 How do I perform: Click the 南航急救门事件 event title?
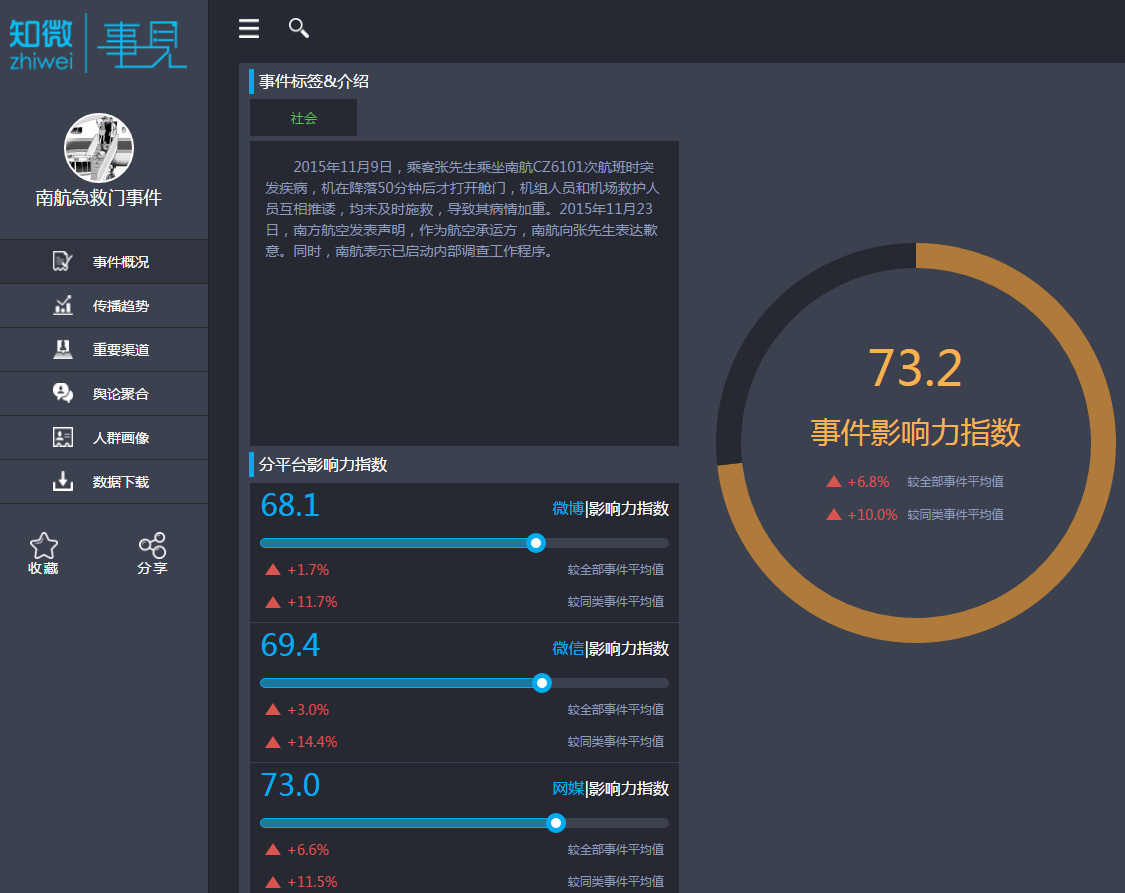(100, 198)
